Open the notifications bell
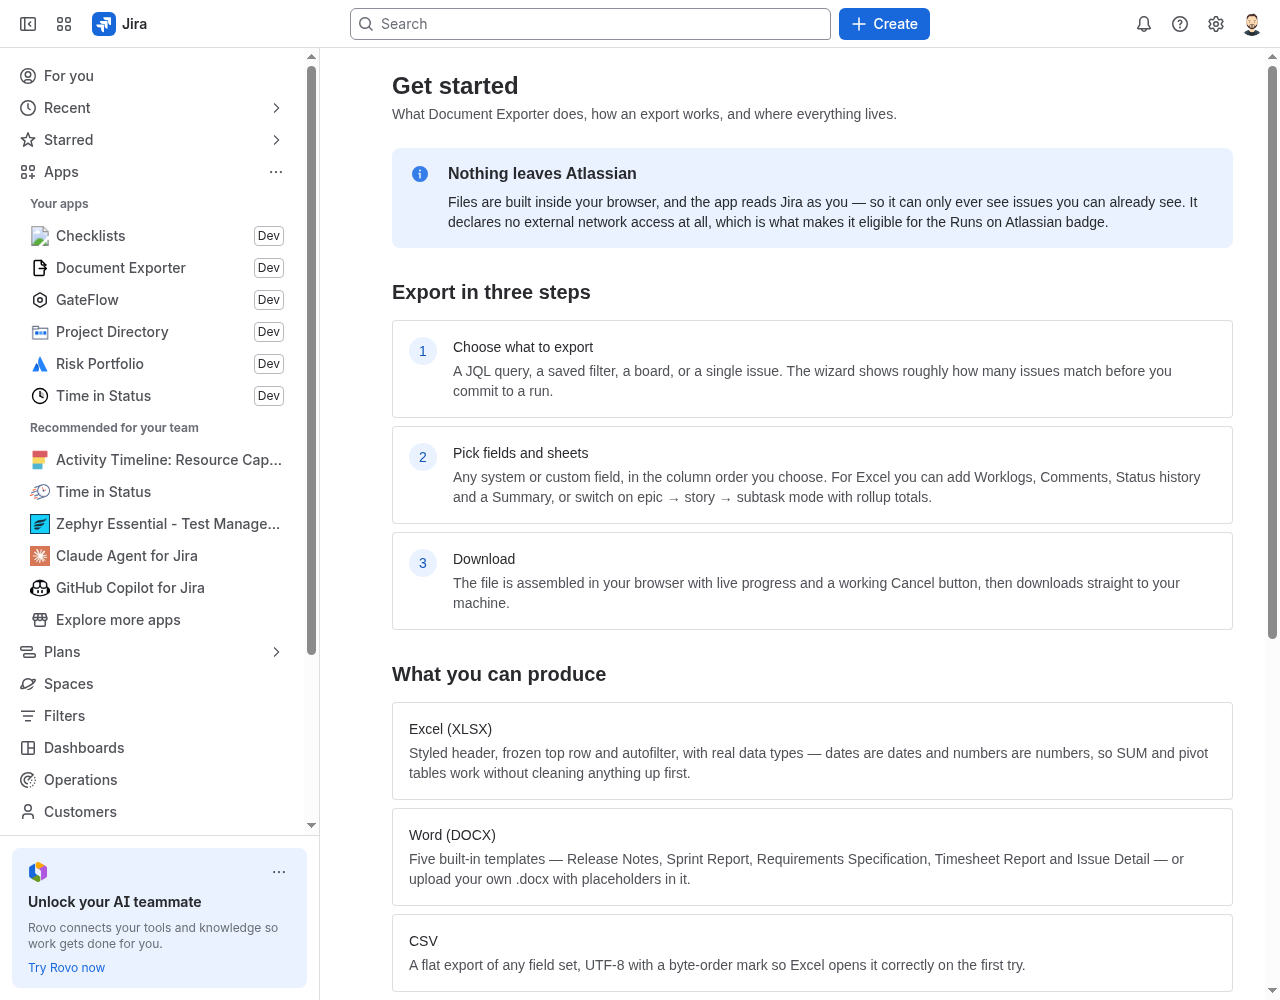The width and height of the screenshot is (1280, 1000). (x=1144, y=24)
